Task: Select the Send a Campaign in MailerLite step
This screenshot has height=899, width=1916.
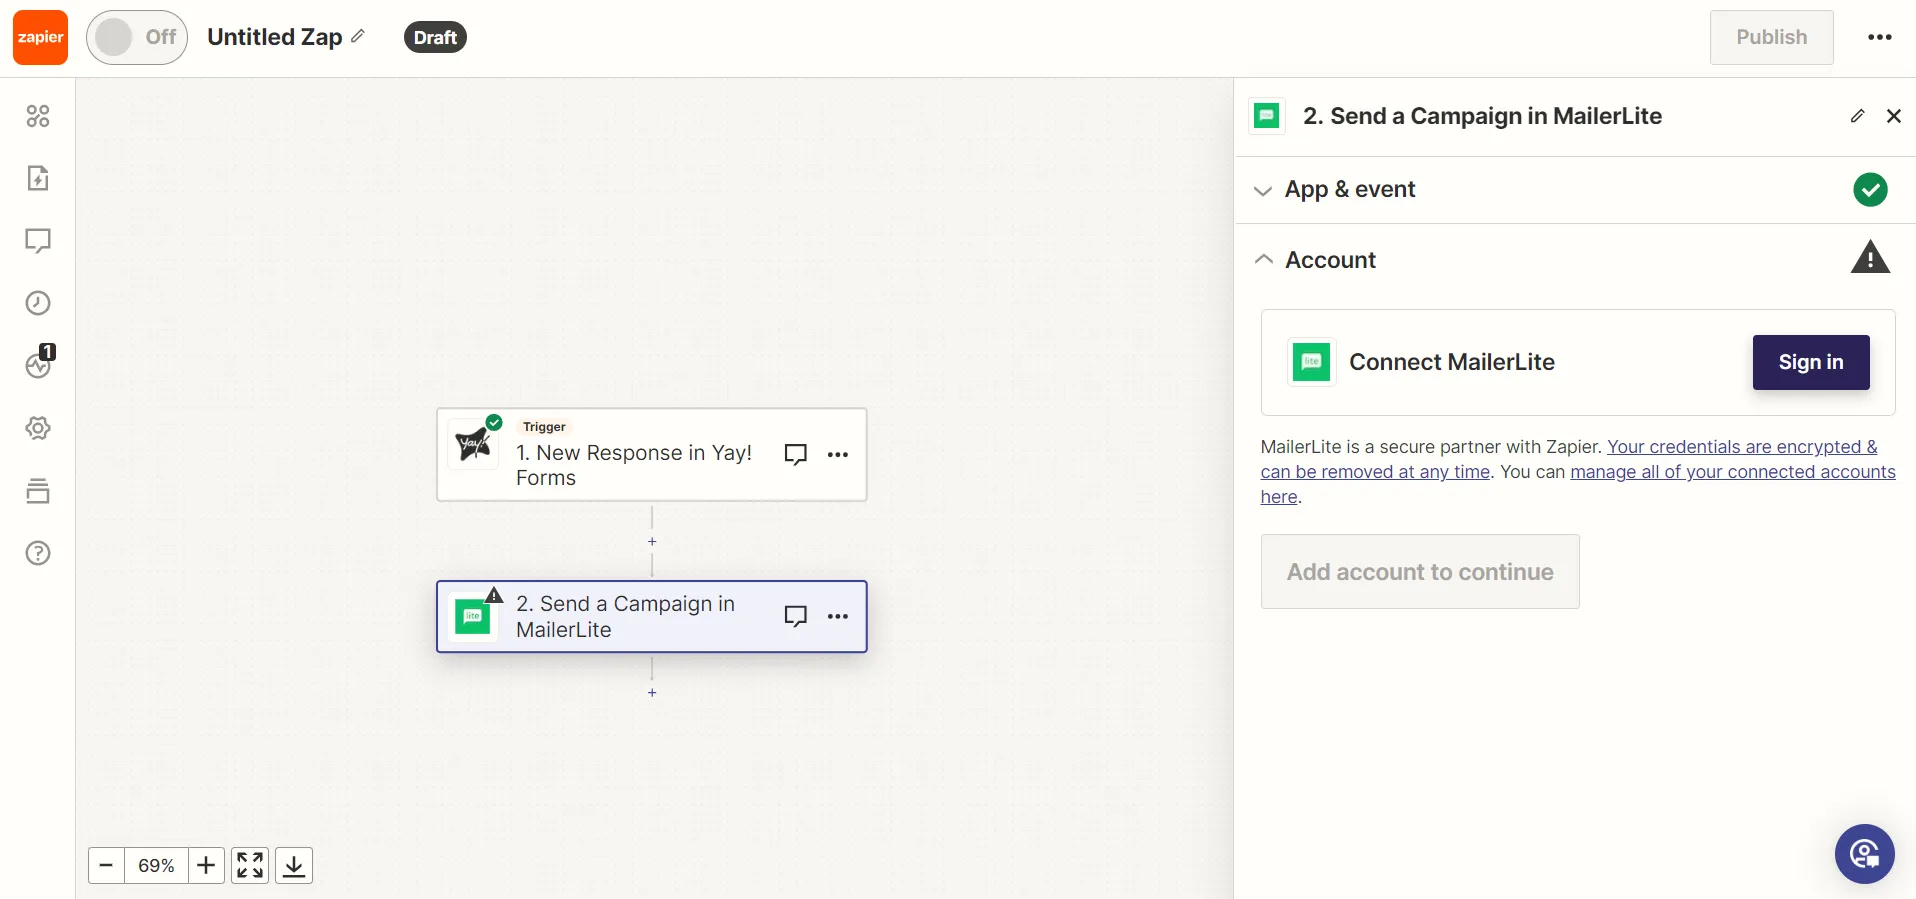Action: [652, 617]
